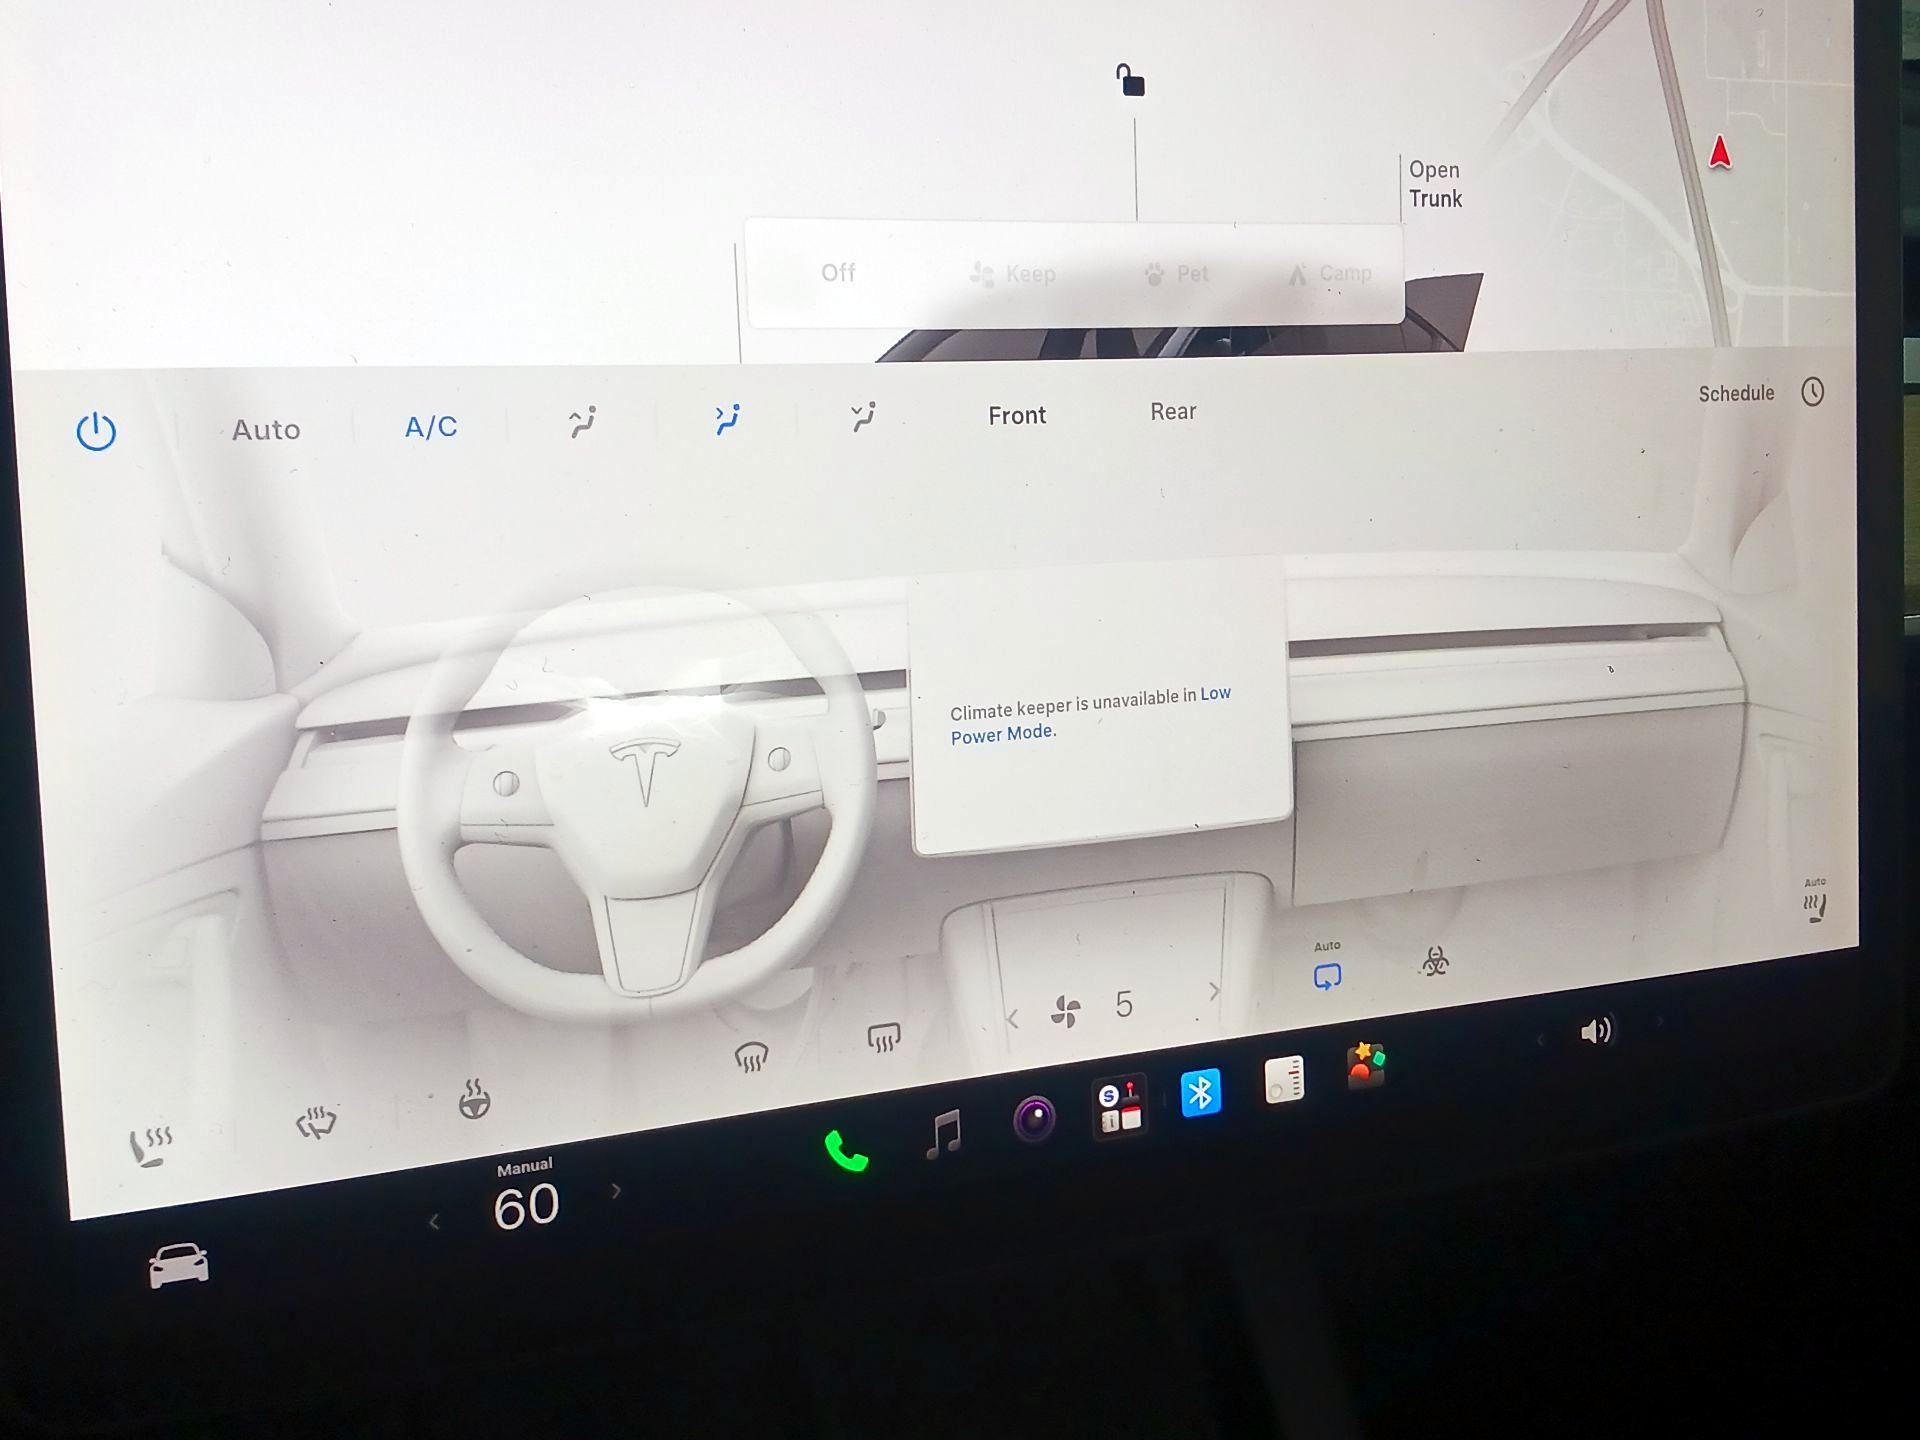Tap fan speed value 5
Viewport: 1920px width, 1440px height.
[1124, 1004]
